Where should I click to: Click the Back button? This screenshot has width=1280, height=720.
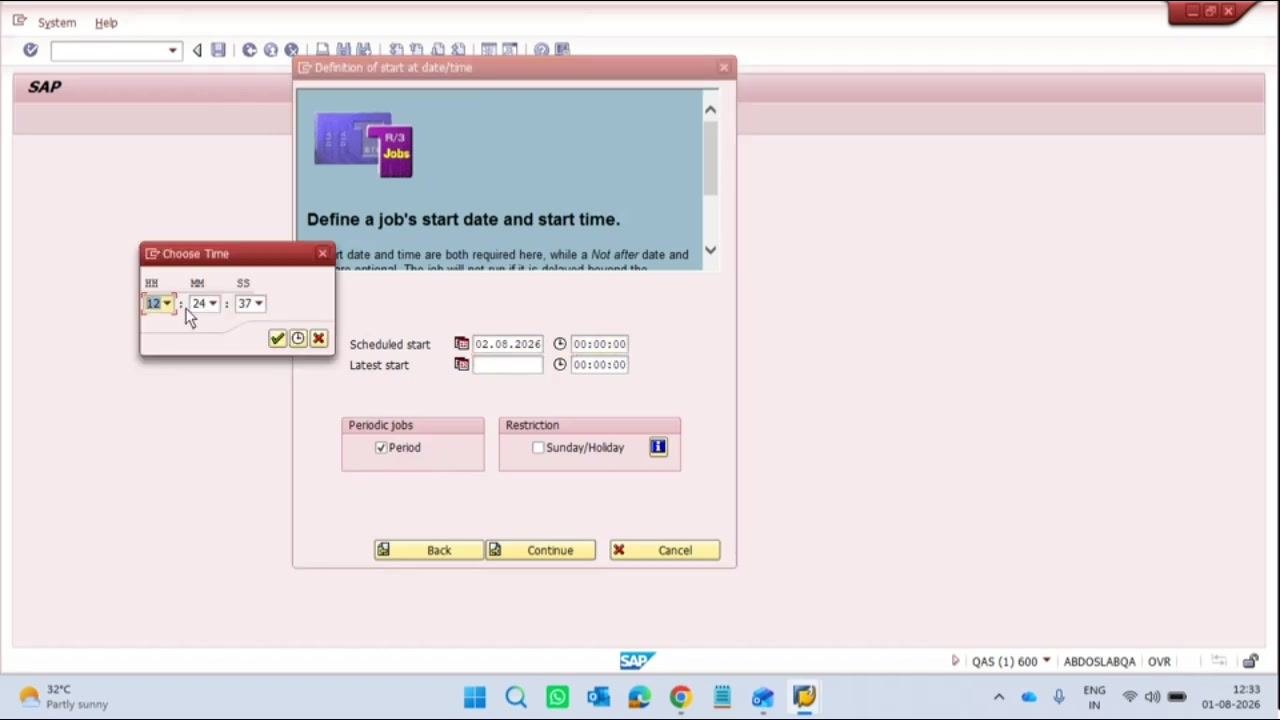pyautogui.click(x=429, y=550)
